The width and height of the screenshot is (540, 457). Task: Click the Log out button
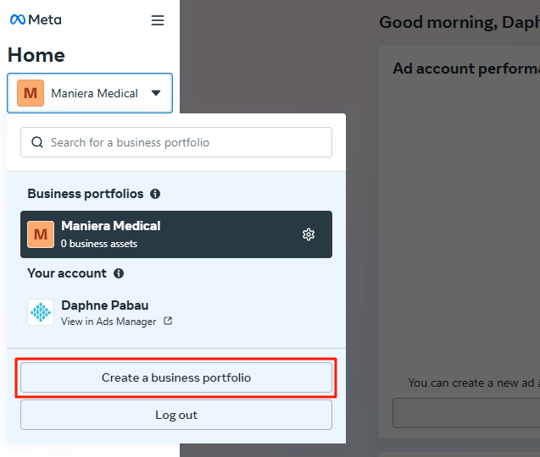click(x=176, y=415)
